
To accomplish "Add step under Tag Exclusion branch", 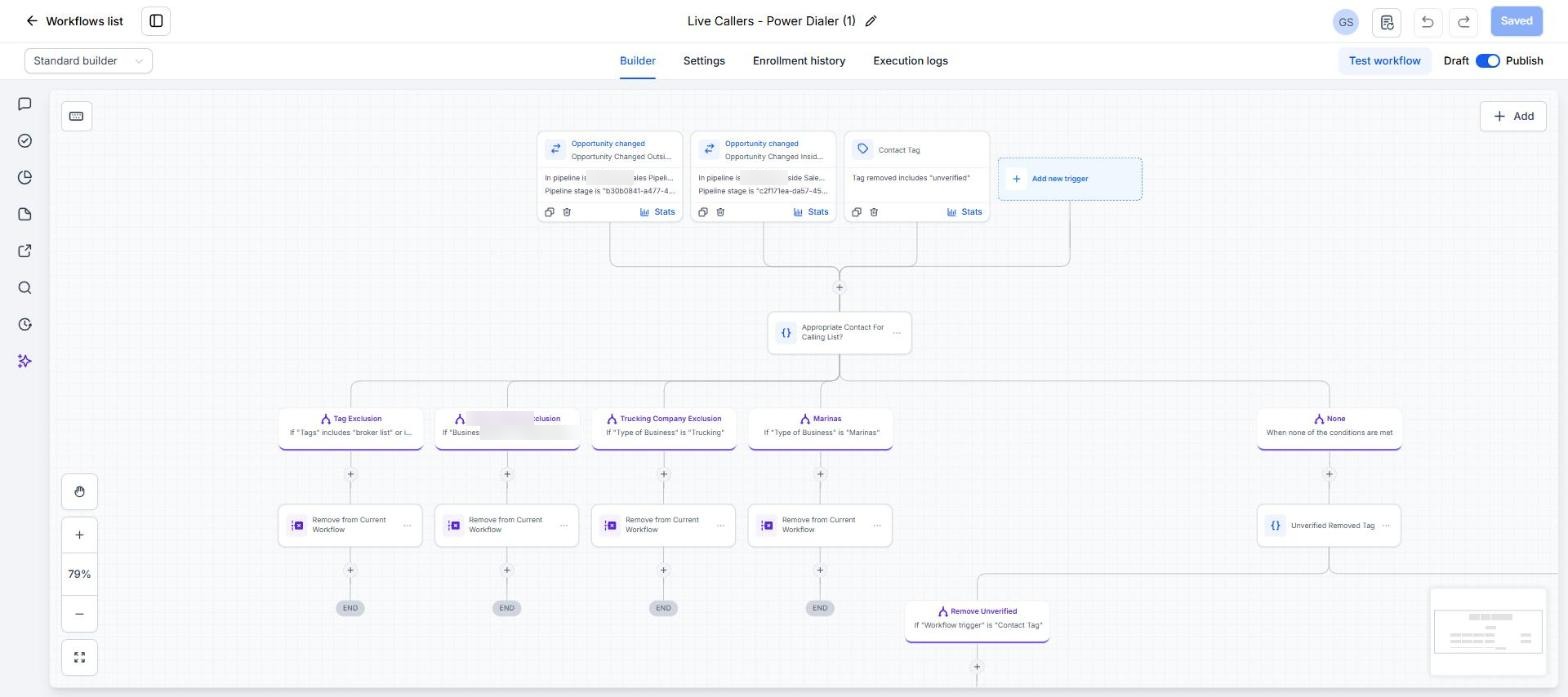I will [x=350, y=474].
